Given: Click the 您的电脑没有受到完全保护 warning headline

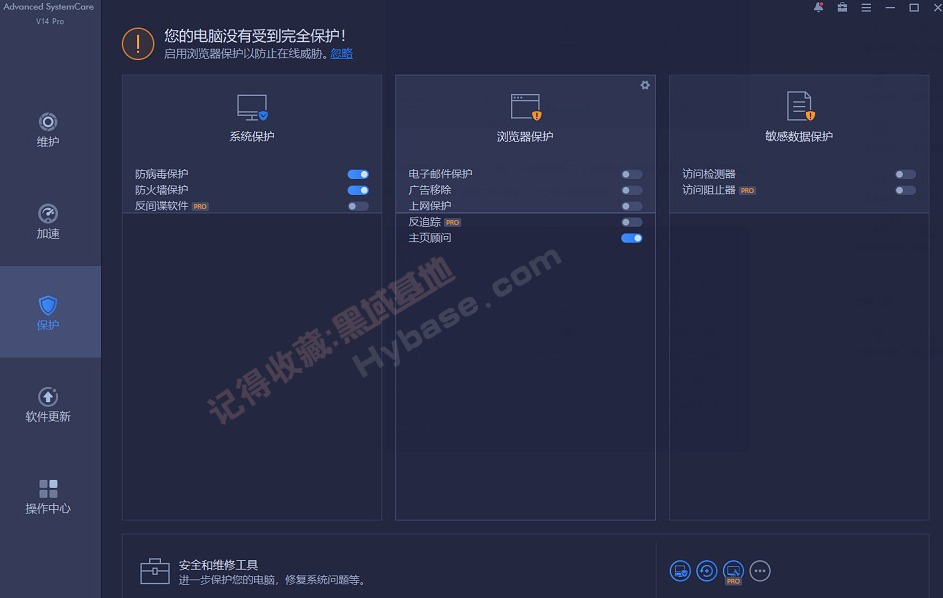Looking at the screenshot, I should (x=254, y=35).
